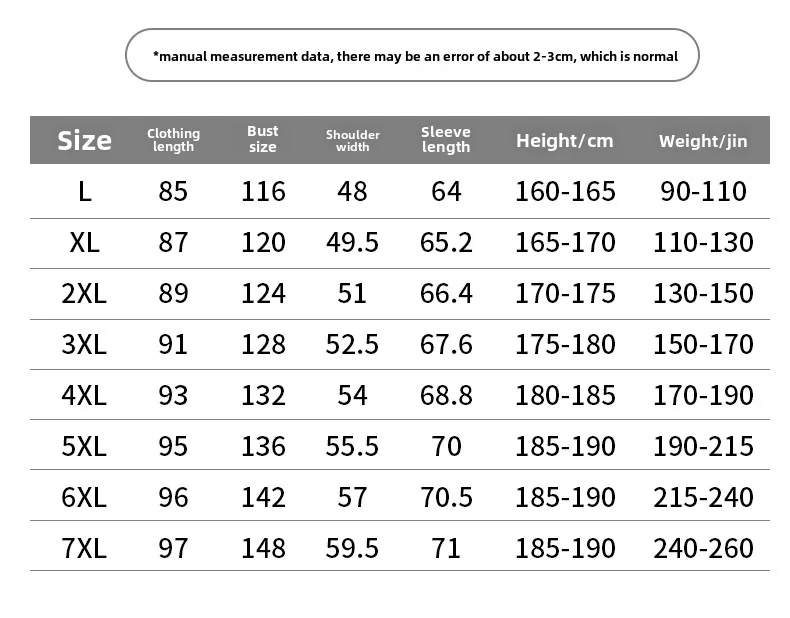790x618 pixels.
Task: Select the 6XL size label
Action: coord(84,497)
